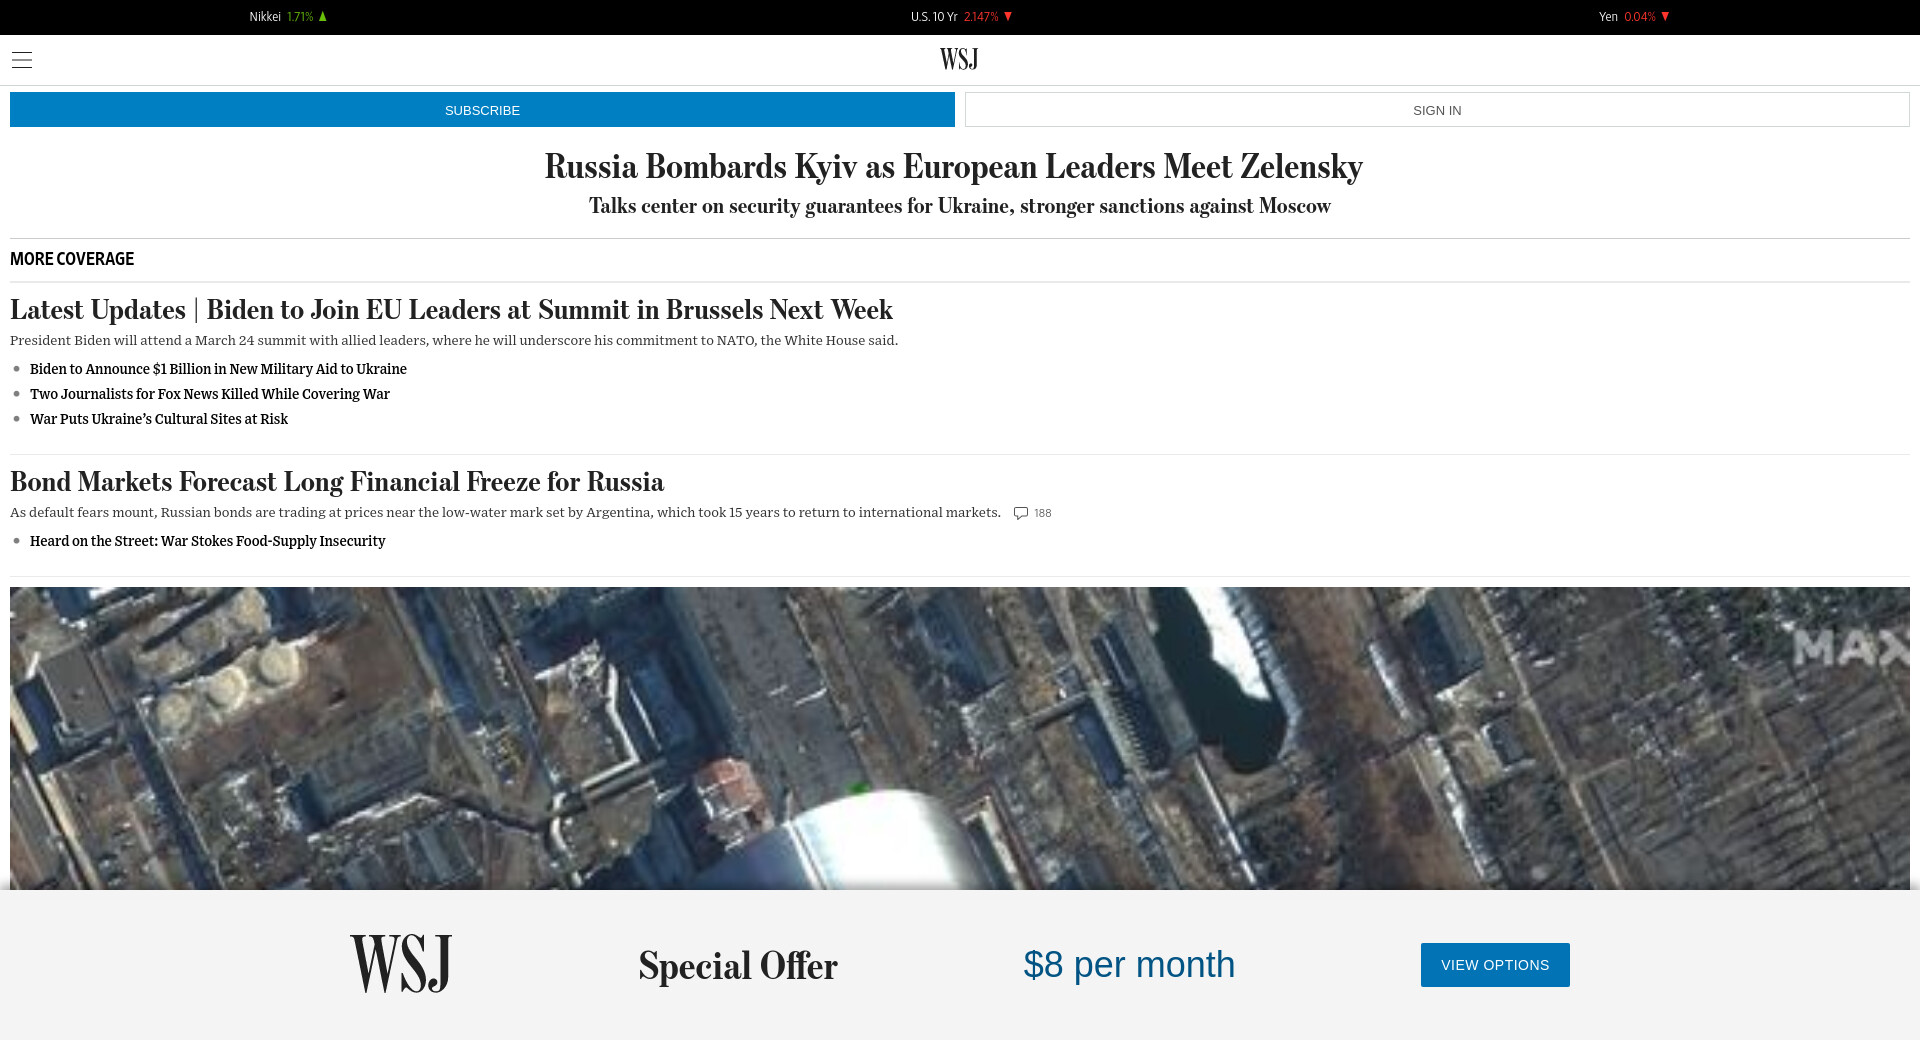Screen dimensions: 1920x1040
Task: Open Russia Bombards Kyiv headline article
Action: click(x=953, y=167)
